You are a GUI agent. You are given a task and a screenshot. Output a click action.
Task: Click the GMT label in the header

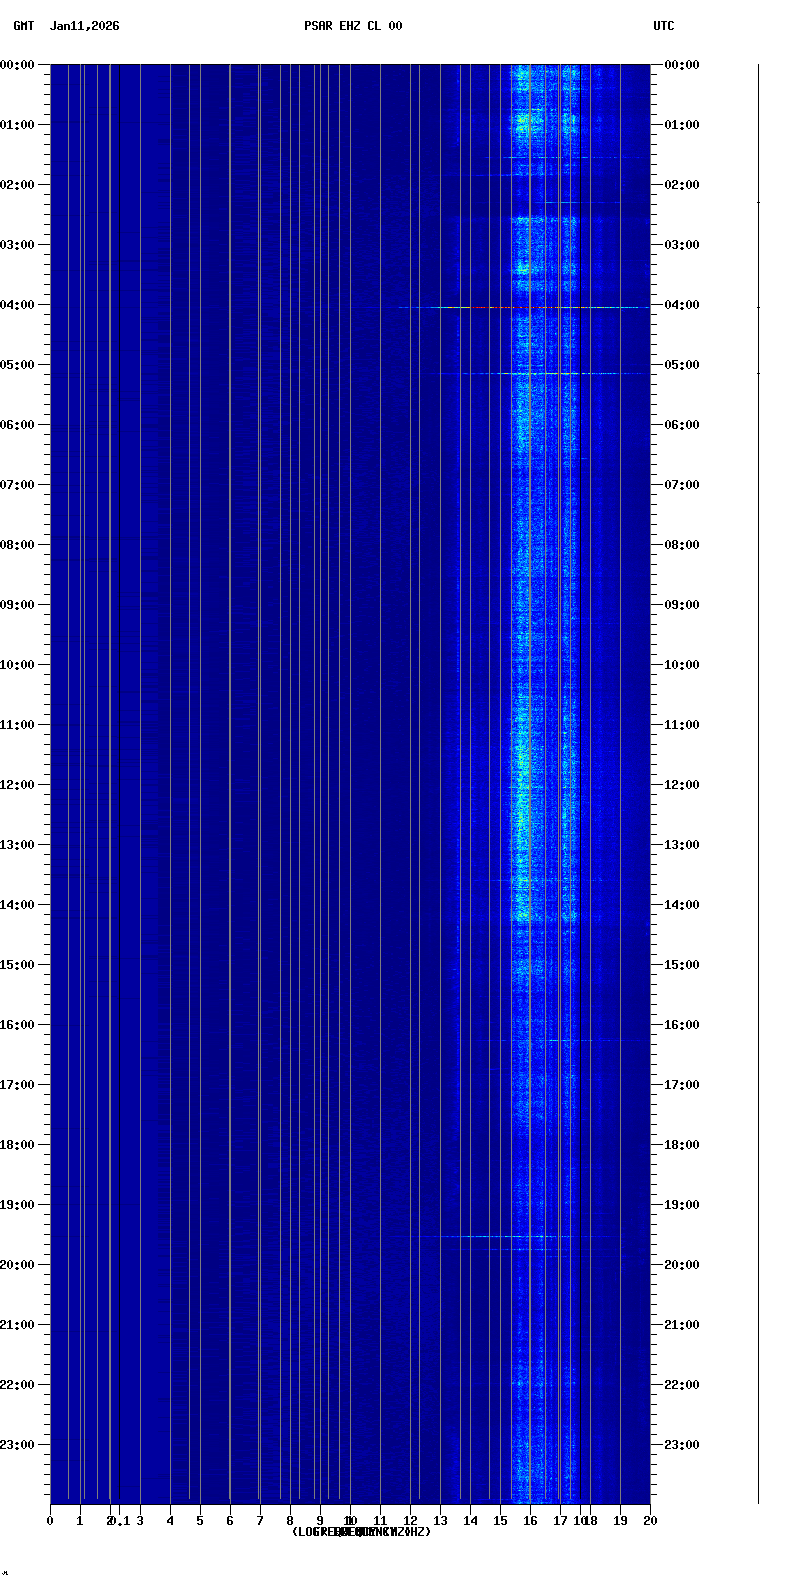pos(23,26)
